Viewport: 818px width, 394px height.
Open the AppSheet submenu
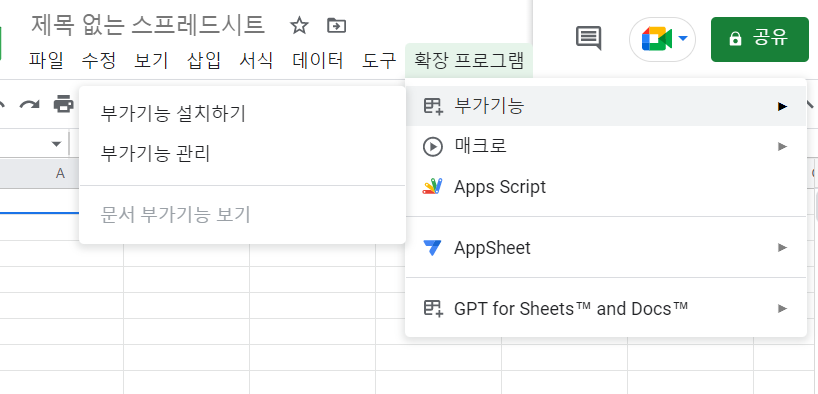606,247
